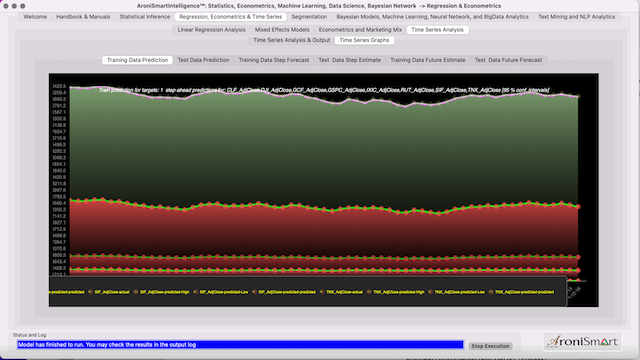
Task: Switch to Linear Regression Analysis sub-tab
Action: click(x=211, y=30)
